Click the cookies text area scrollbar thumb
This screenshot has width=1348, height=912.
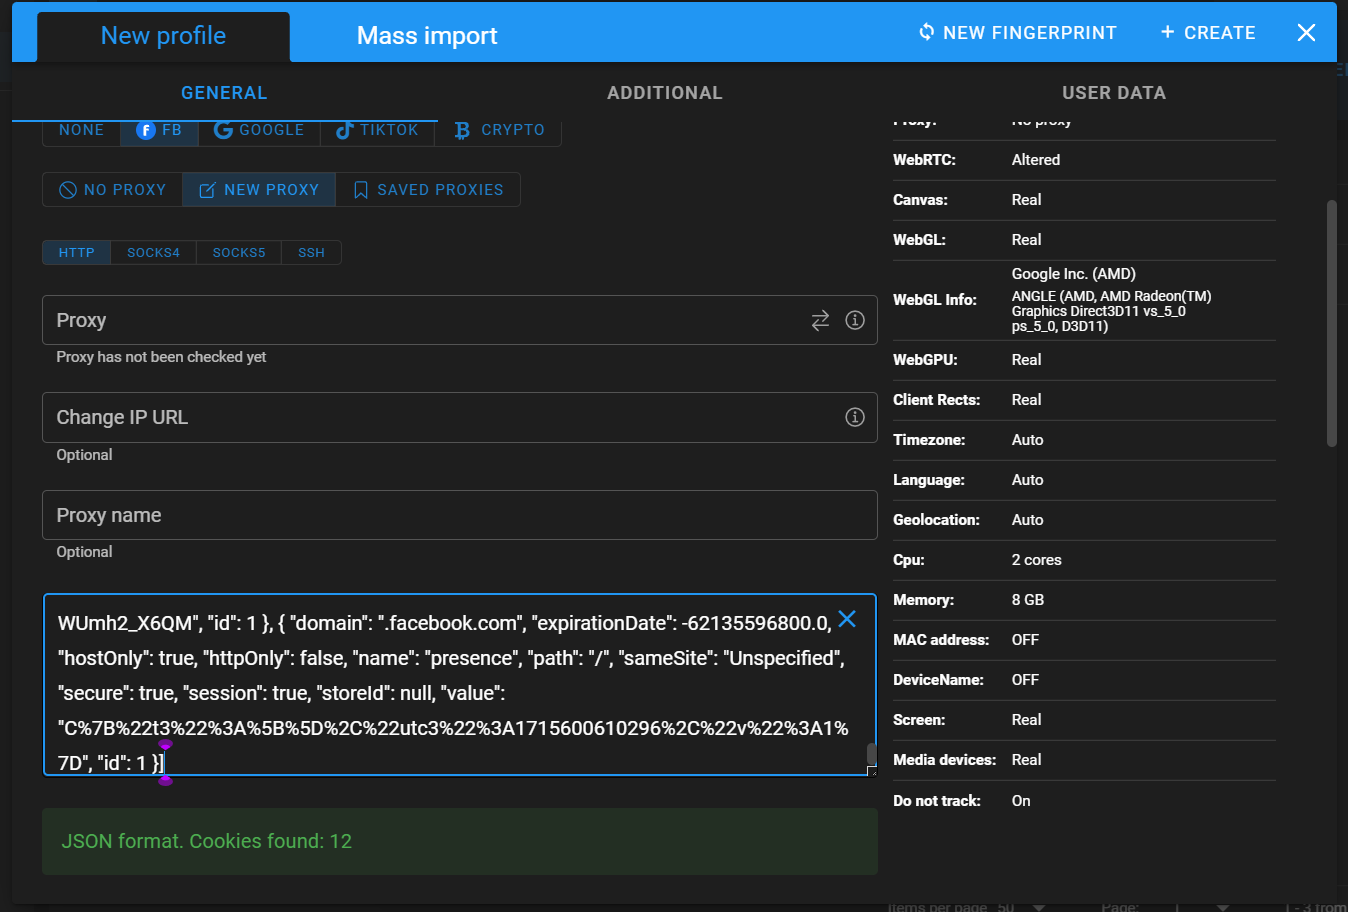pyautogui.click(x=871, y=754)
